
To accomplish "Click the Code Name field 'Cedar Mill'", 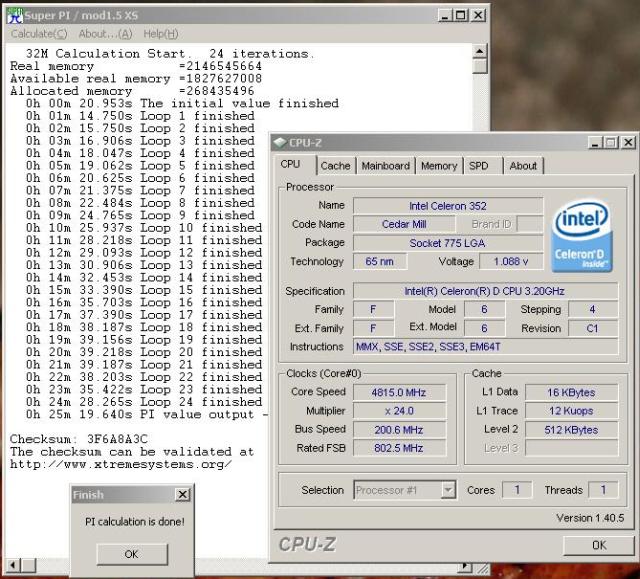I will click(x=404, y=224).
